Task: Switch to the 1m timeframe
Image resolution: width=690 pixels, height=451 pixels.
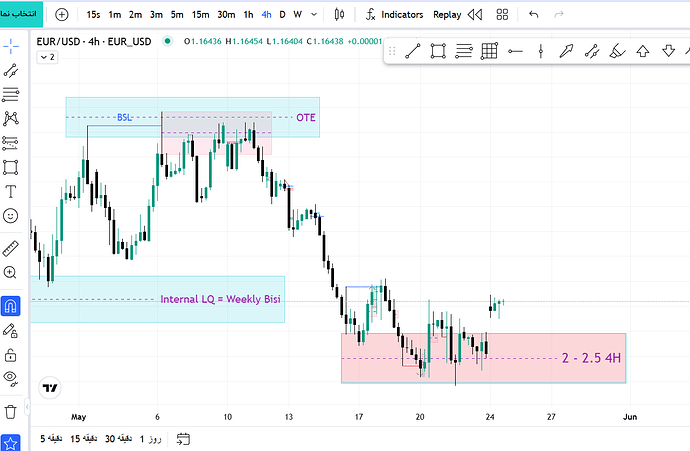Action: 115,15
